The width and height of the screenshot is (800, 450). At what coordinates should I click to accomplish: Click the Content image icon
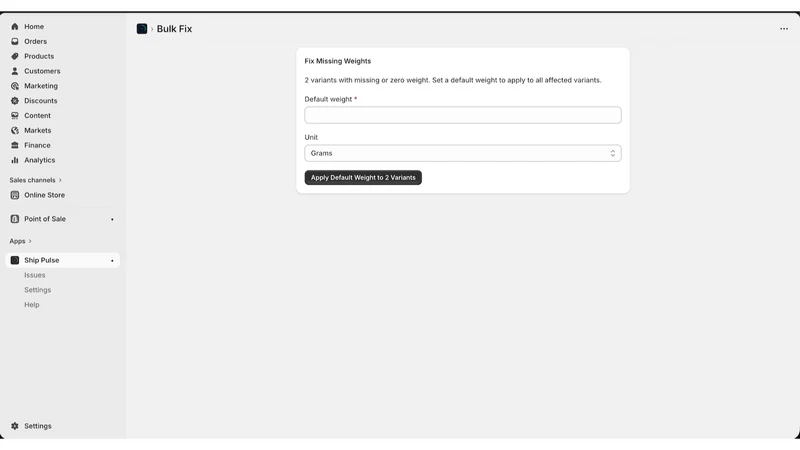point(15,115)
